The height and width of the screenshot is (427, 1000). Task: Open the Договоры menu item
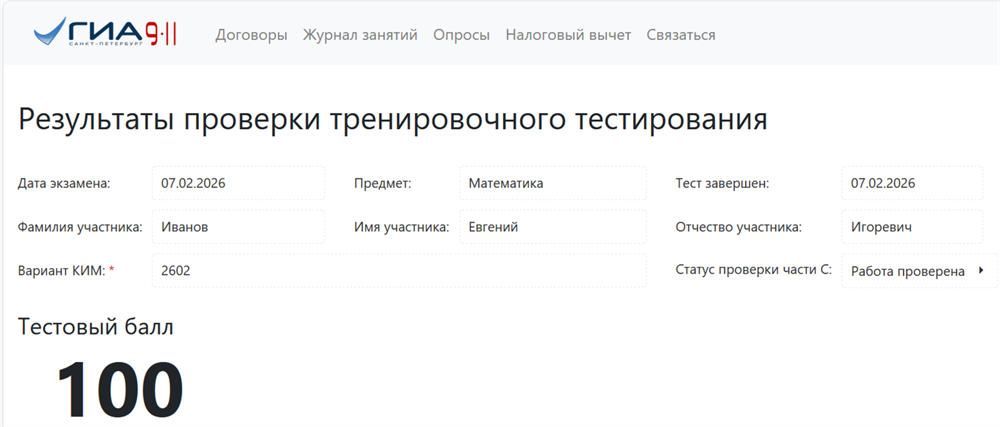pyautogui.click(x=251, y=35)
